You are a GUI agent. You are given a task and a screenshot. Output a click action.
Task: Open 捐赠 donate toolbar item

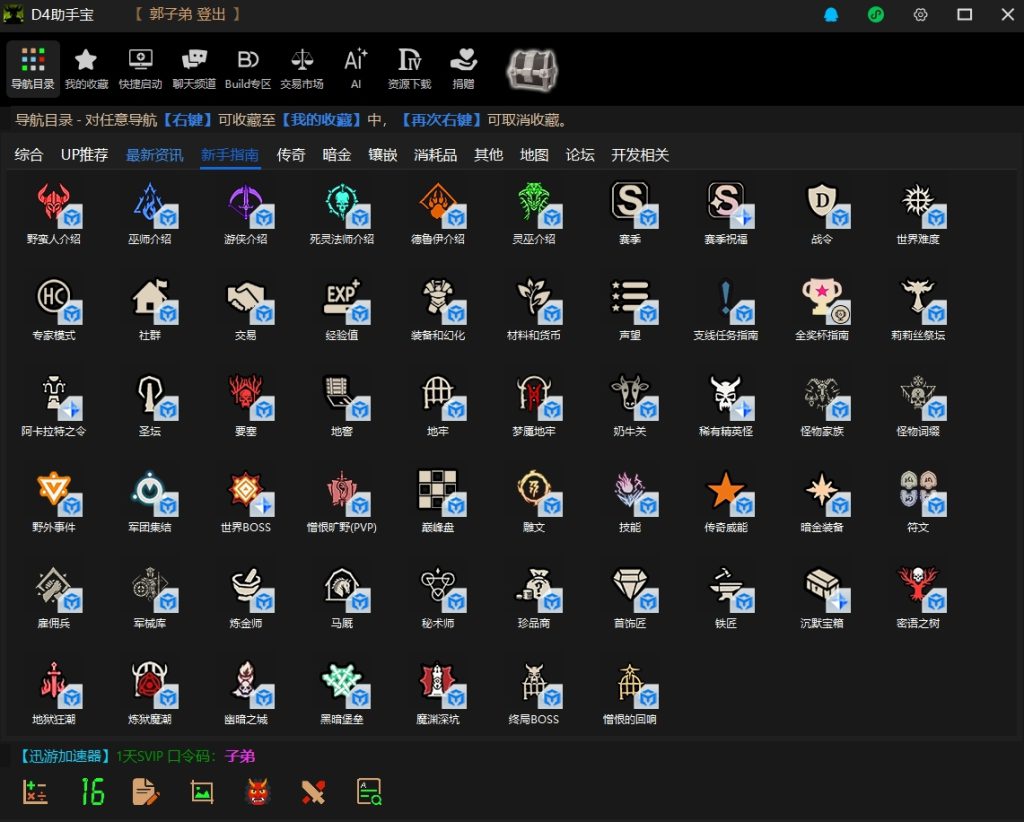(464, 68)
